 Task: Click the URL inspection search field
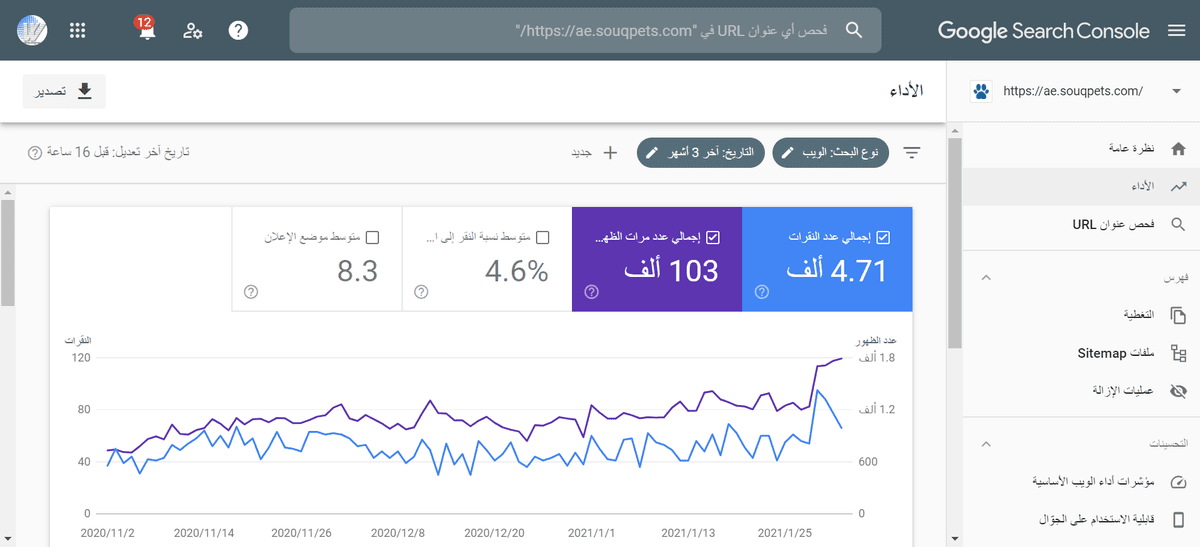click(586, 30)
